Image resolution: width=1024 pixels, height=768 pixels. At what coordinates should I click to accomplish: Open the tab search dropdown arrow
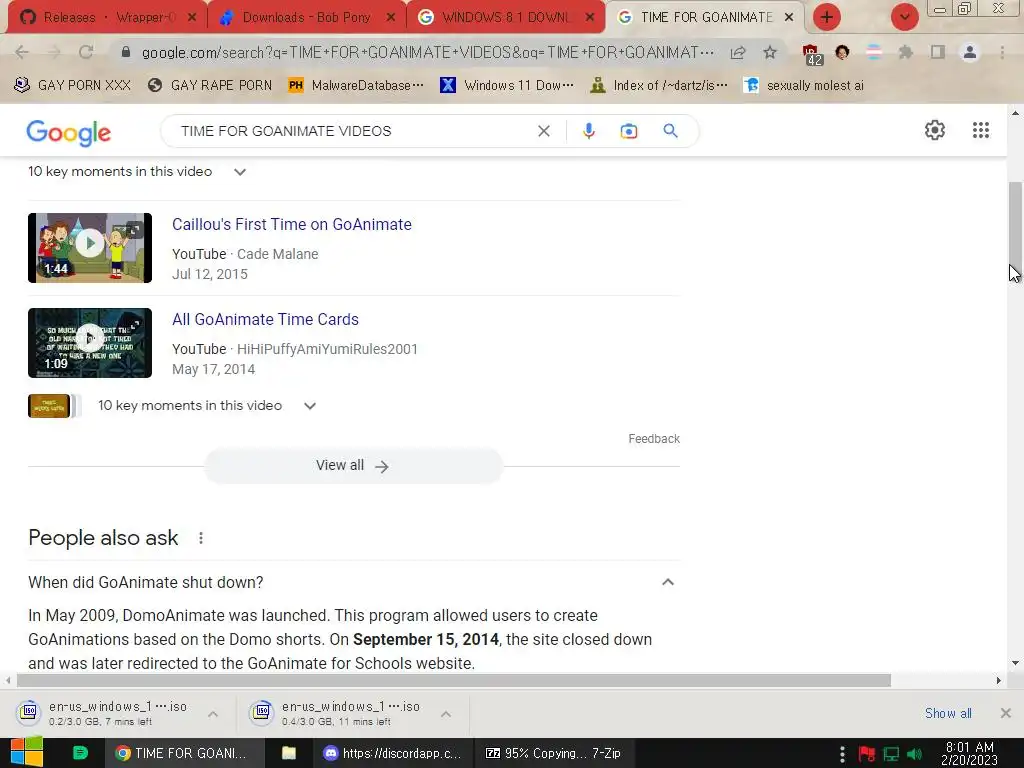coord(904,17)
